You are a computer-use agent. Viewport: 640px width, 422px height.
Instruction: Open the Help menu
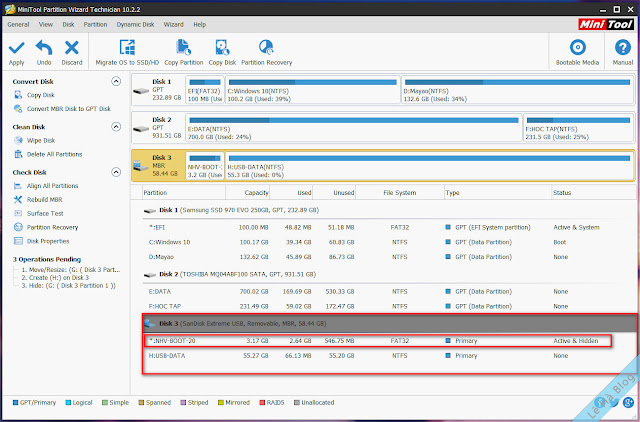(x=200, y=24)
